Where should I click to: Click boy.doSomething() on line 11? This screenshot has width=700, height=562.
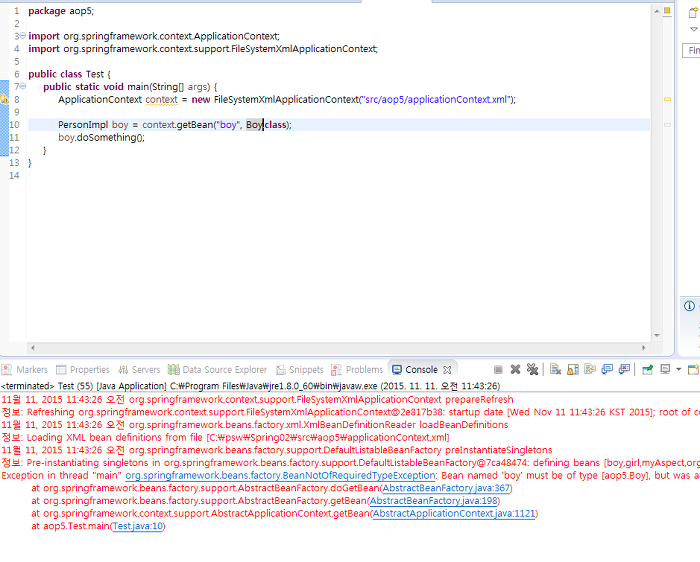coord(101,137)
